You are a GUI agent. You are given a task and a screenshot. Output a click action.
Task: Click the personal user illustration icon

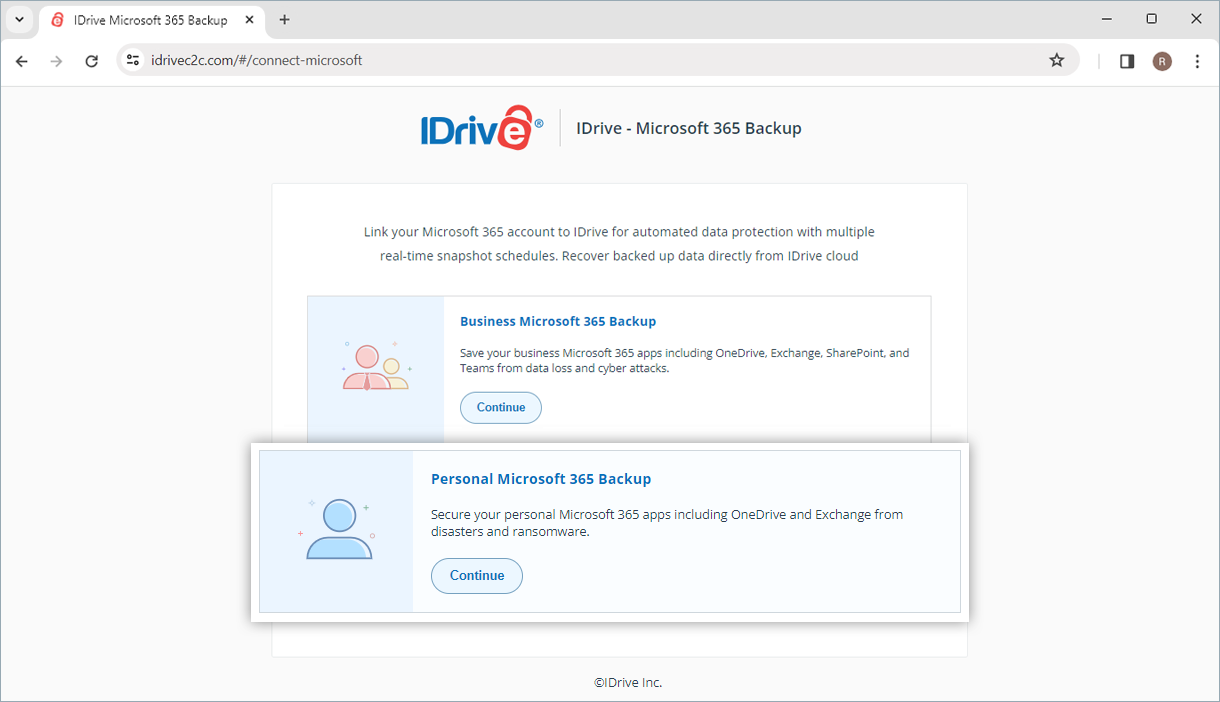[x=339, y=529]
